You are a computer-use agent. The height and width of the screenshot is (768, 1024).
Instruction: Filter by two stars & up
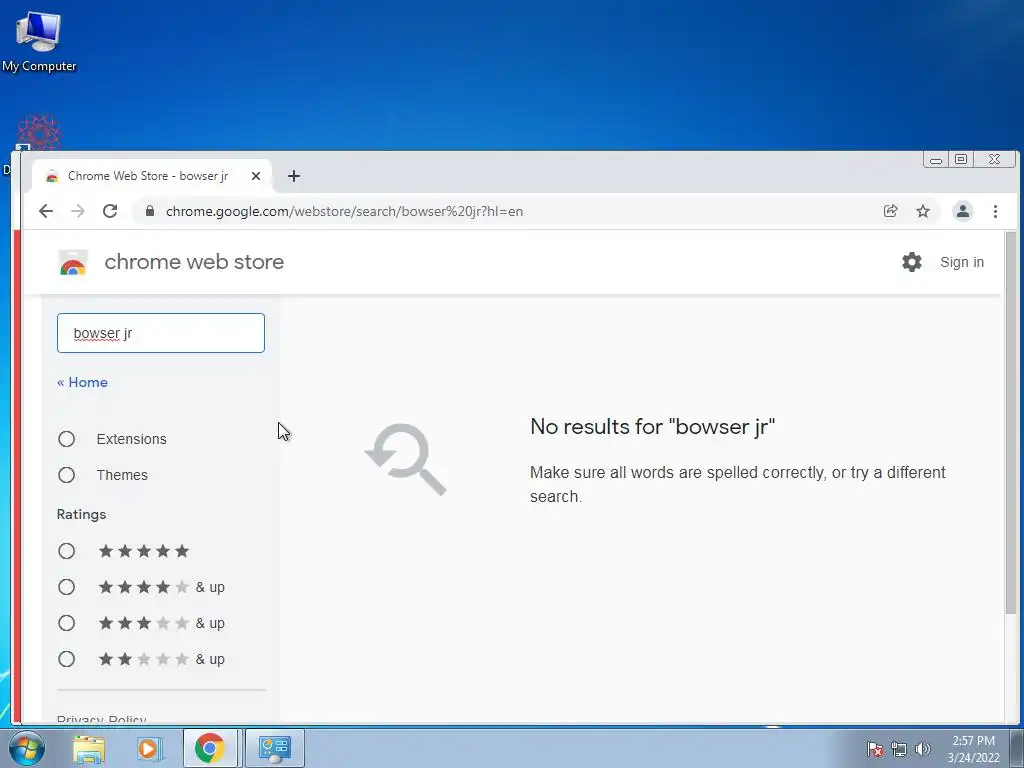[67, 659]
